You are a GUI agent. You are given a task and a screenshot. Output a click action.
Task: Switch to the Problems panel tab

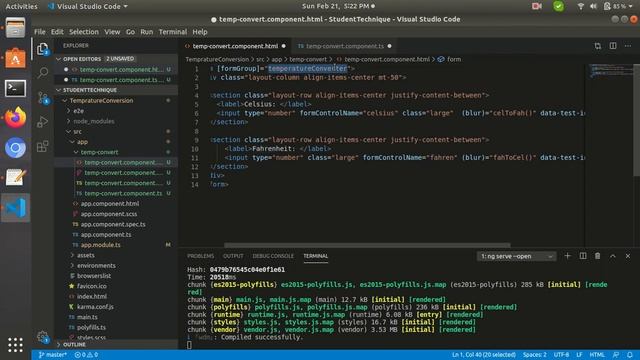[200, 256]
